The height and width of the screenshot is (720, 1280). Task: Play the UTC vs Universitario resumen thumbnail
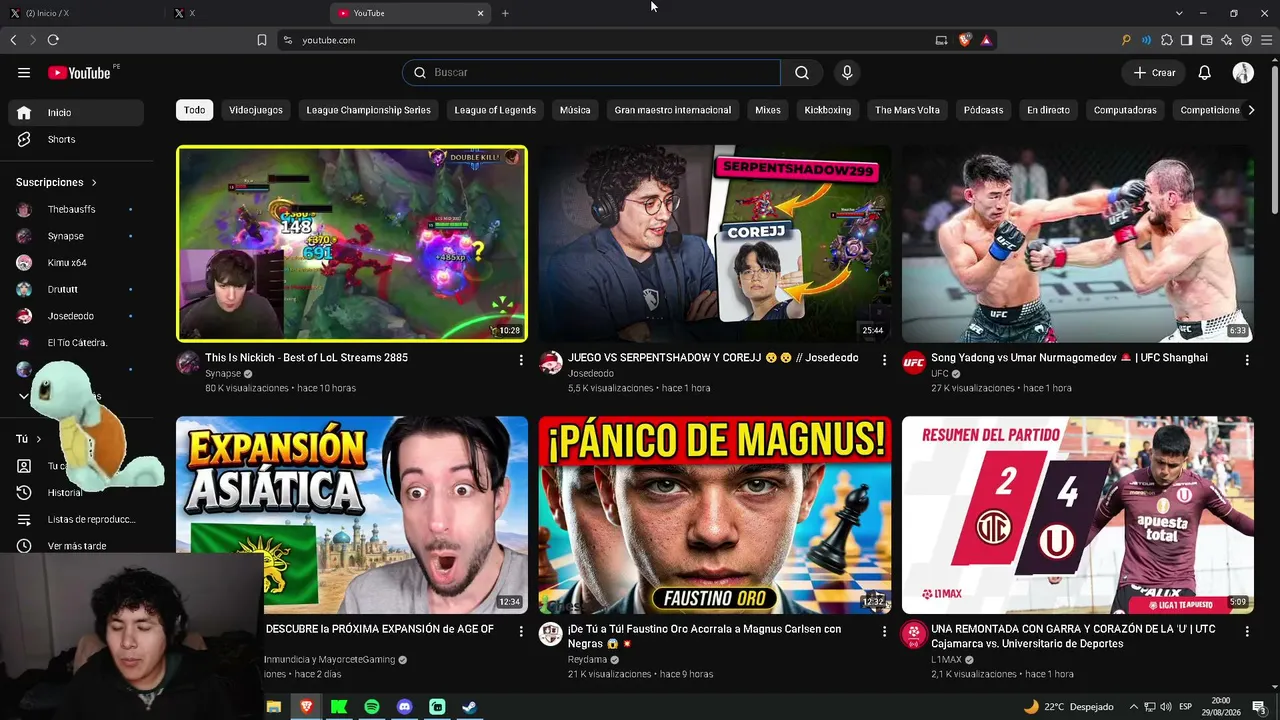click(x=1078, y=515)
